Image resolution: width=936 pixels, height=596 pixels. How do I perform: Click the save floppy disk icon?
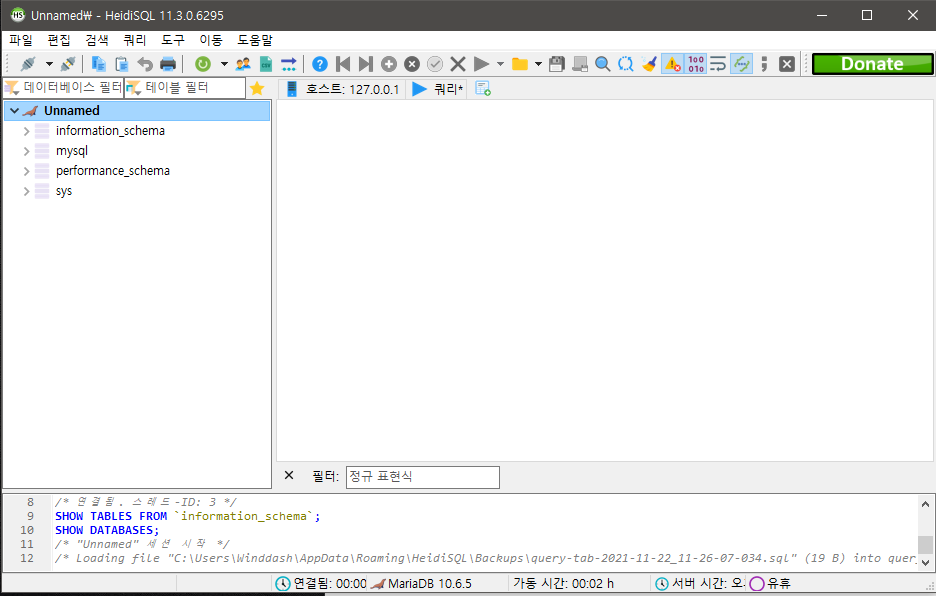pos(557,64)
